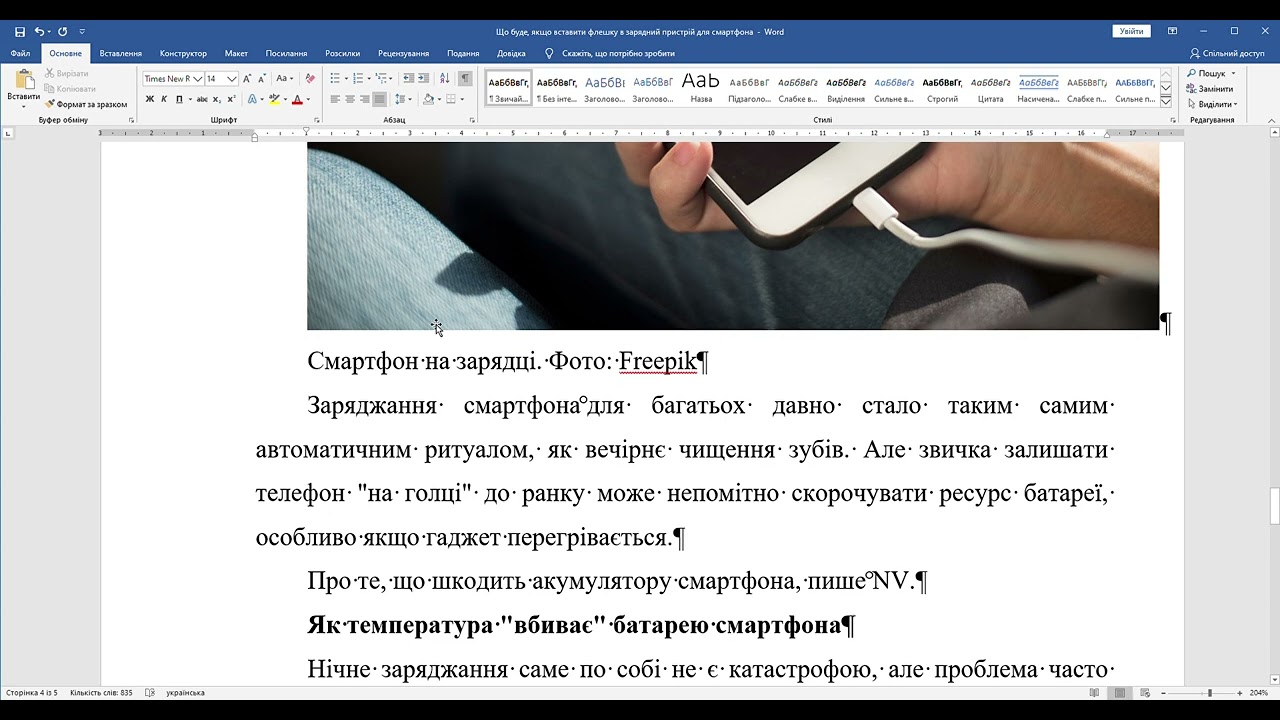Screen dimensions: 1280x720
Task: Switch to the Вставлення tab
Action: [121, 53]
